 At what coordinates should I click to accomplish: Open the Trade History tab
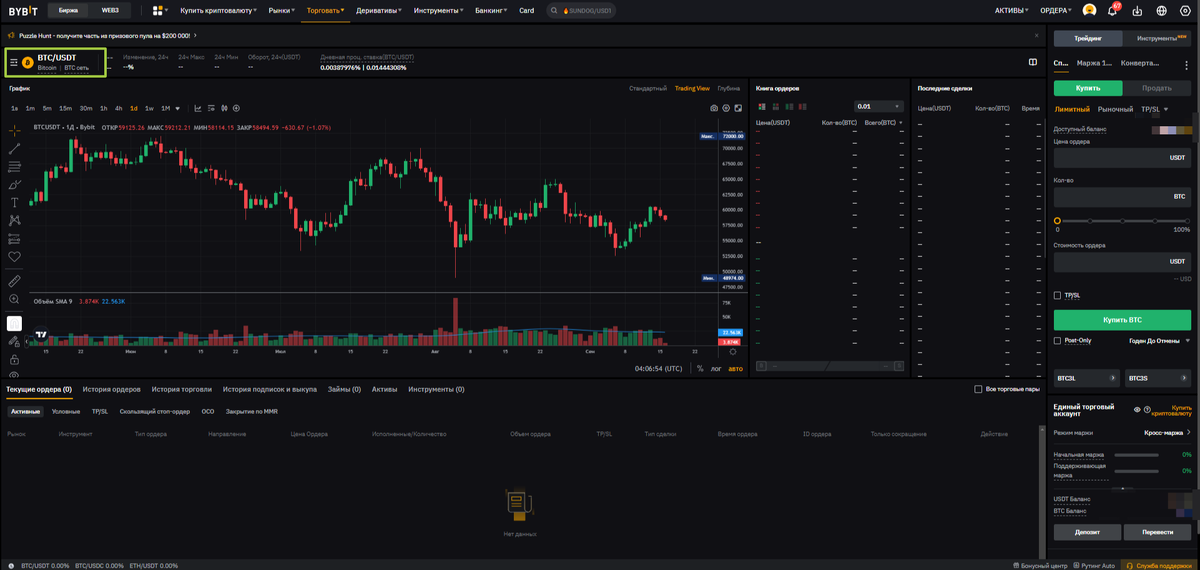coord(182,389)
